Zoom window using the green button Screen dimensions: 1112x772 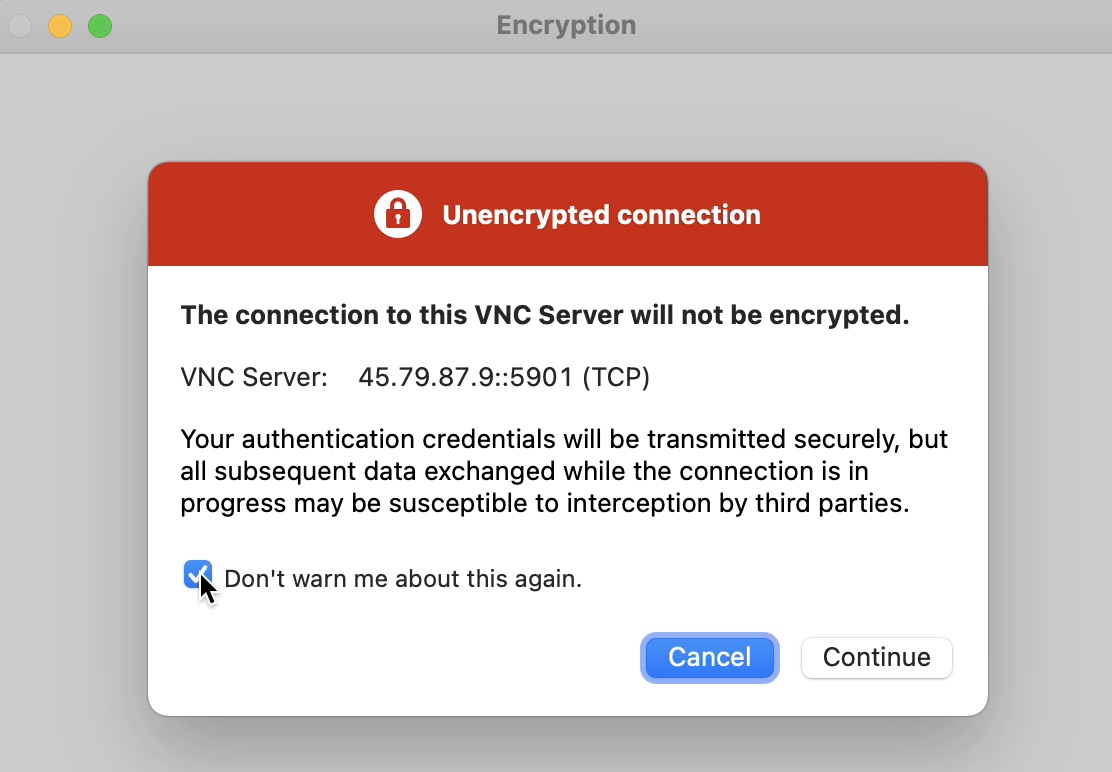point(100,26)
